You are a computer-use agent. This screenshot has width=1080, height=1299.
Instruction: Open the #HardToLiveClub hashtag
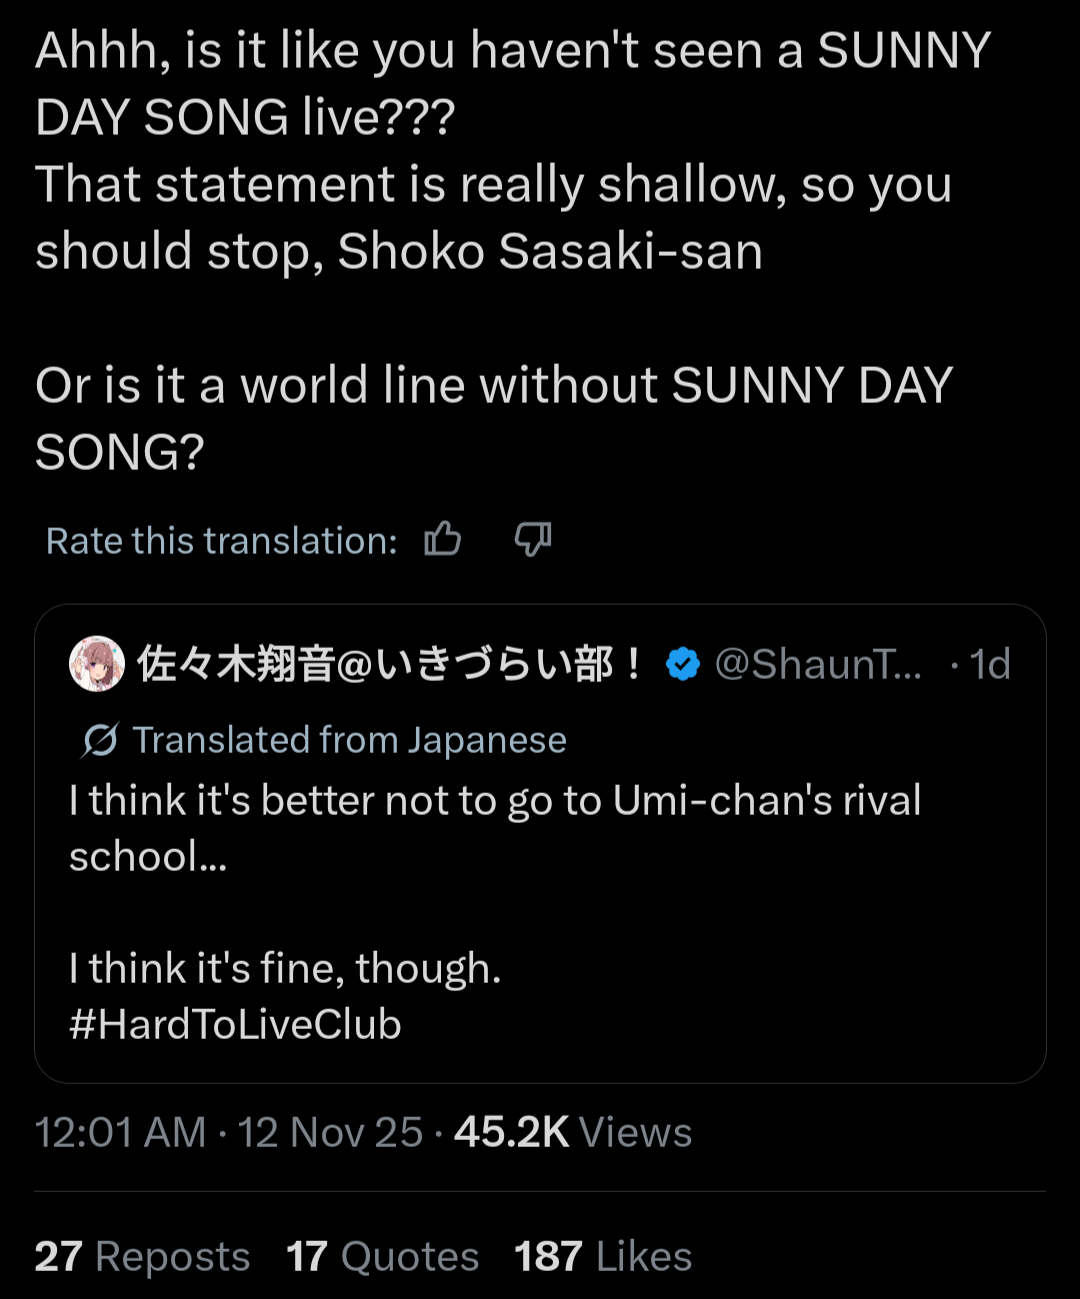click(x=235, y=1024)
